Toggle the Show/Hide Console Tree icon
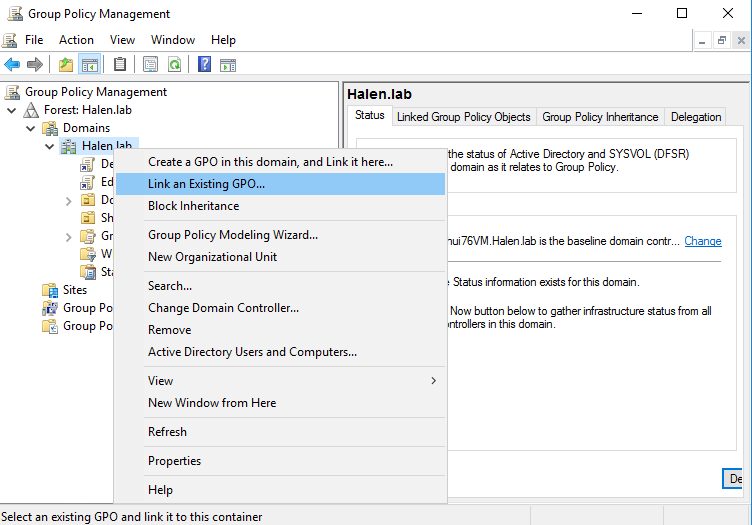This screenshot has width=752, height=525. (x=90, y=64)
